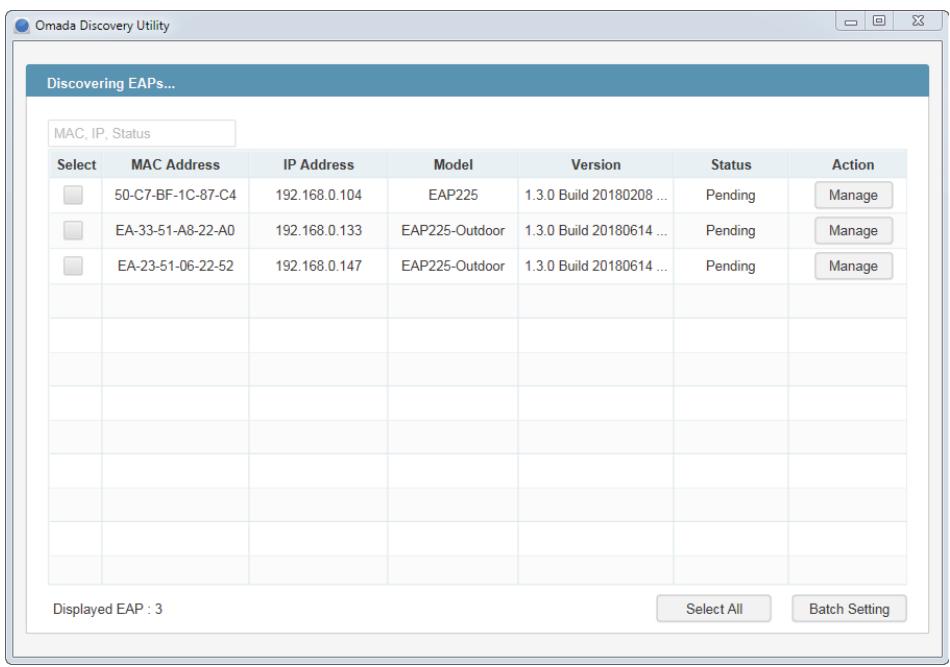Click EAP225-Outdoor model in the 192.168.0.147 row

tap(453, 266)
